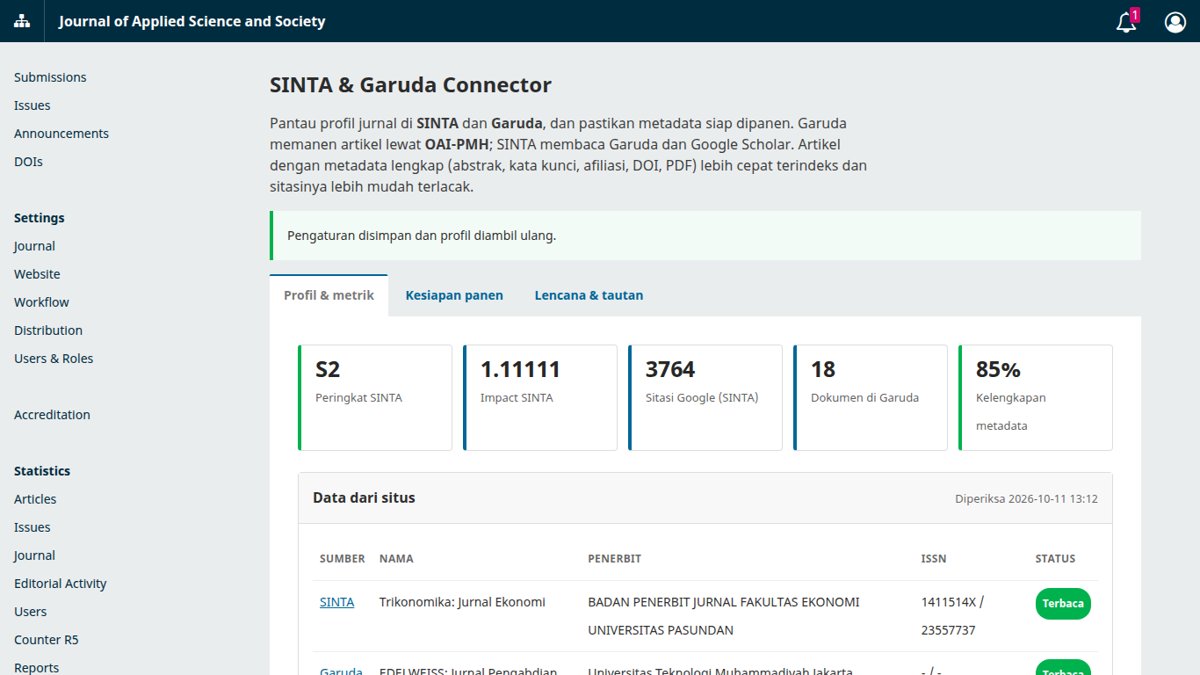Click the 85% Kelengkapan metadata card

point(1035,398)
